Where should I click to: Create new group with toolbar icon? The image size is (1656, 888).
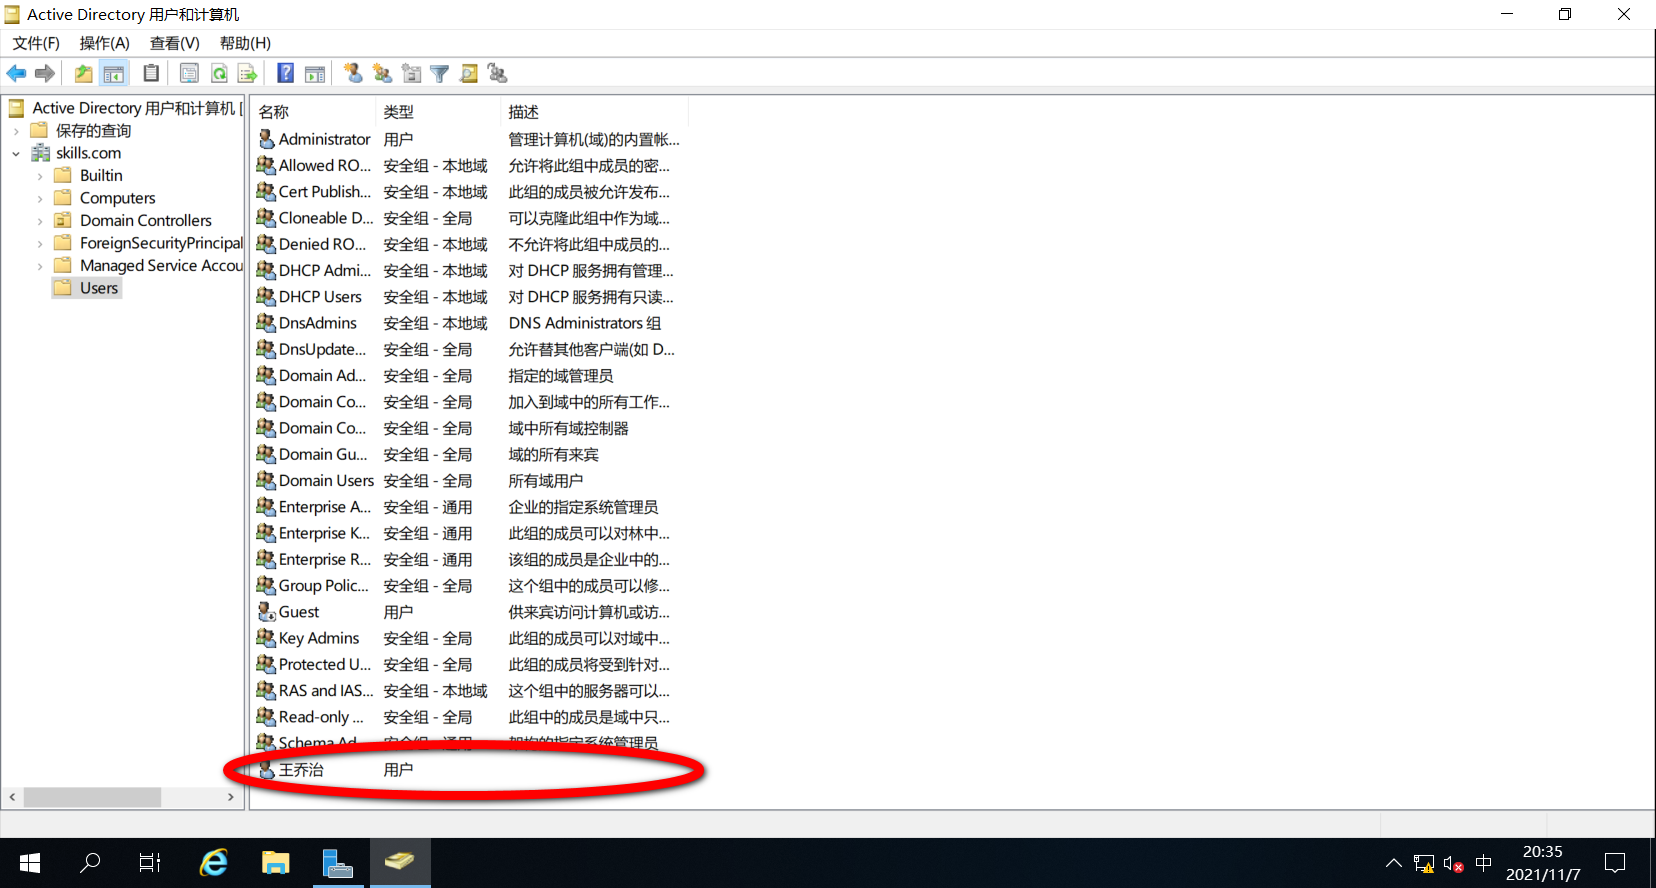pos(382,73)
